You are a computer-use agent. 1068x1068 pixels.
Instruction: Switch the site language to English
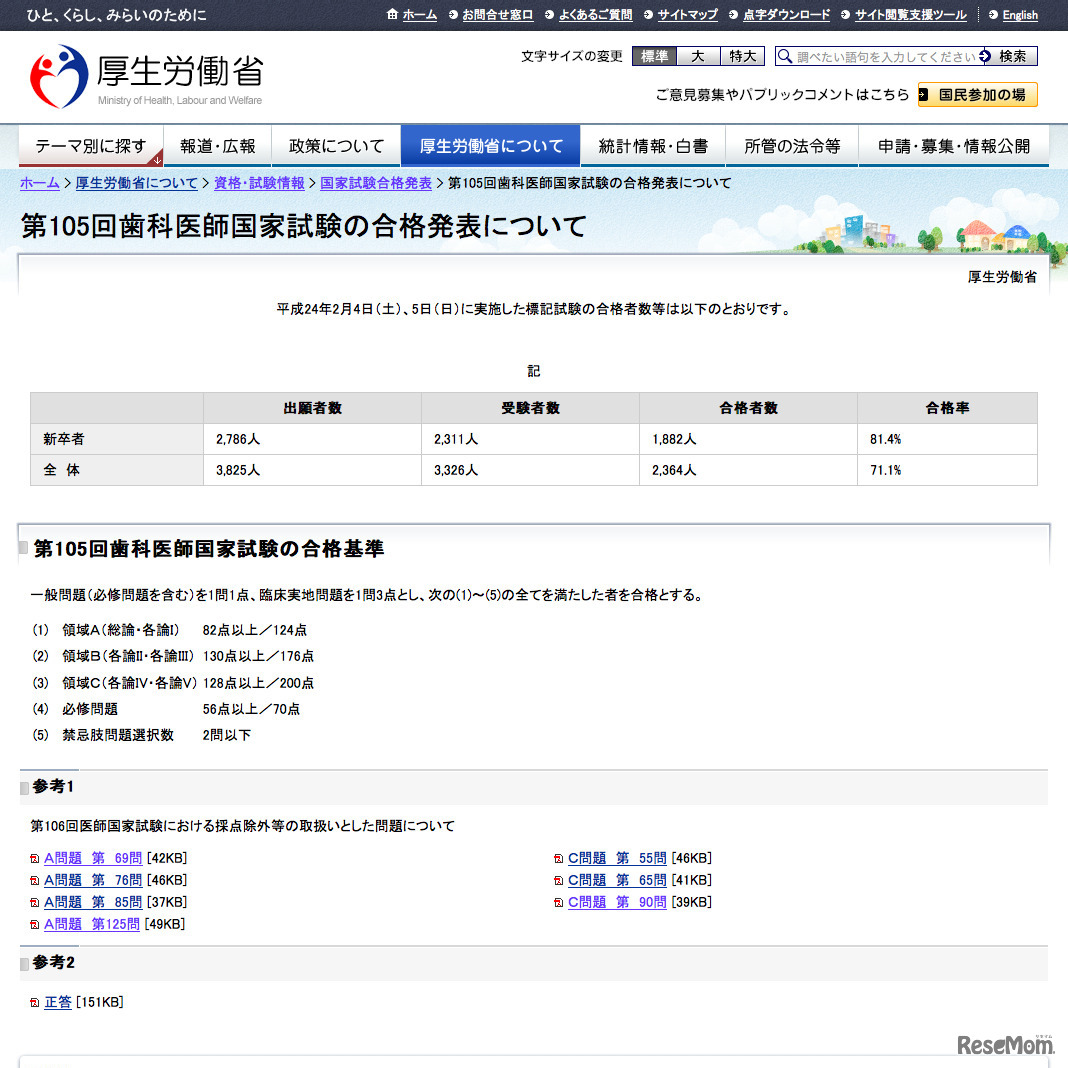(x=1020, y=15)
